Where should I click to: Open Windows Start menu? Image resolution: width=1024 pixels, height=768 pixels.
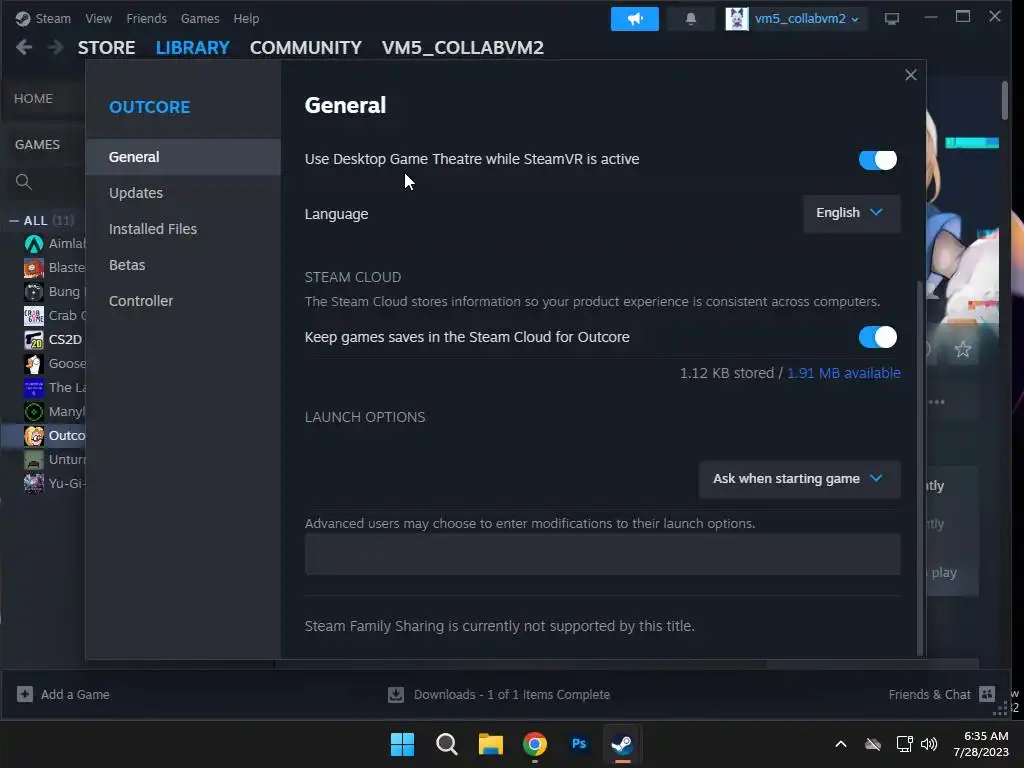(x=402, y=744)
